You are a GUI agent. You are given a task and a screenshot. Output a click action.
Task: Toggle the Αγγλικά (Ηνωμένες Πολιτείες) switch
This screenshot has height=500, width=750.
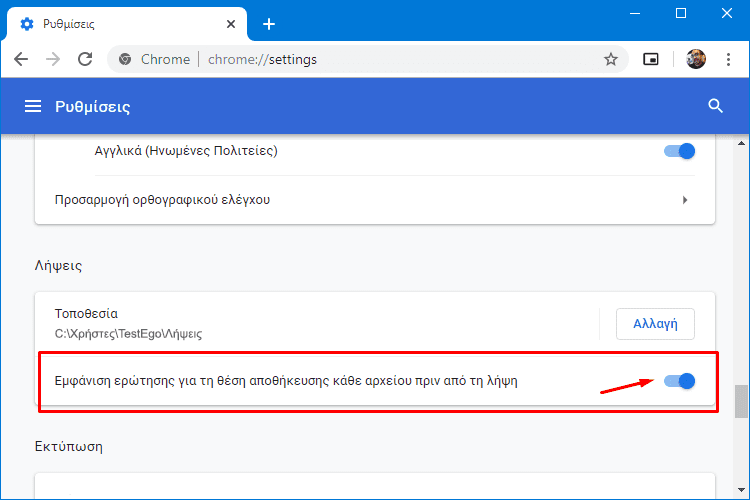679,151
